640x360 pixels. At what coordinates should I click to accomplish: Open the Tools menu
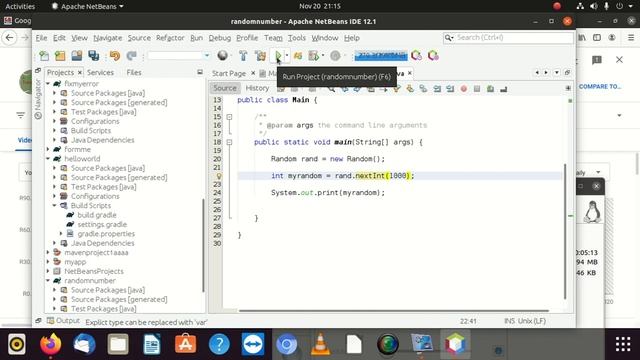click(x=297, y=38)
